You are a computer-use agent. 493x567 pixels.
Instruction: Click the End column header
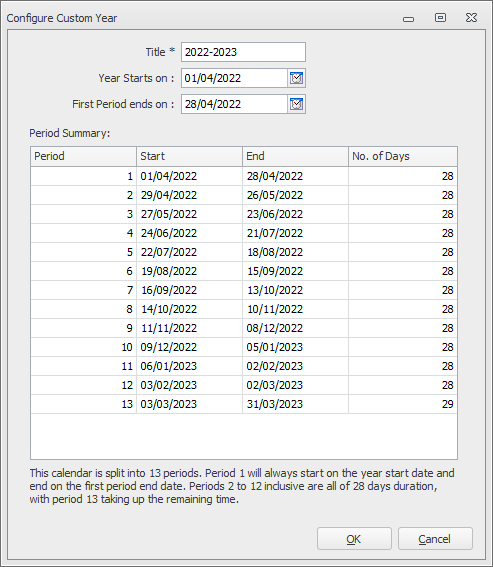tap(296, 156)
